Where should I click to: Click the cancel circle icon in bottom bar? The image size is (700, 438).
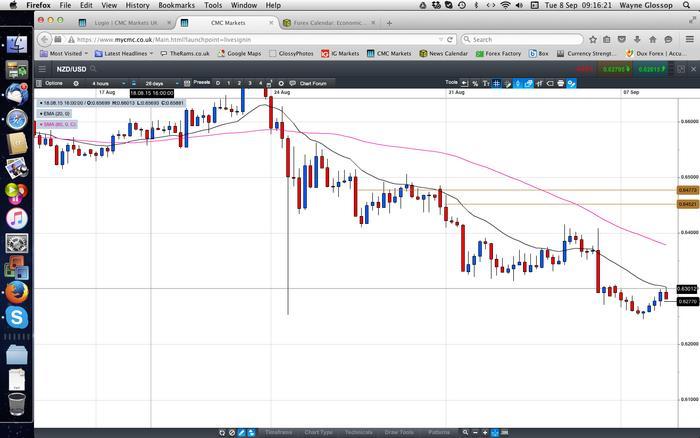tap(232, 433)
